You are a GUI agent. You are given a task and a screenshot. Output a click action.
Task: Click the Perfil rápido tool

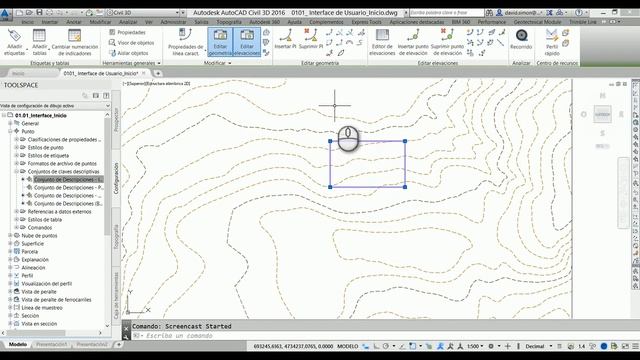point(552,42)
